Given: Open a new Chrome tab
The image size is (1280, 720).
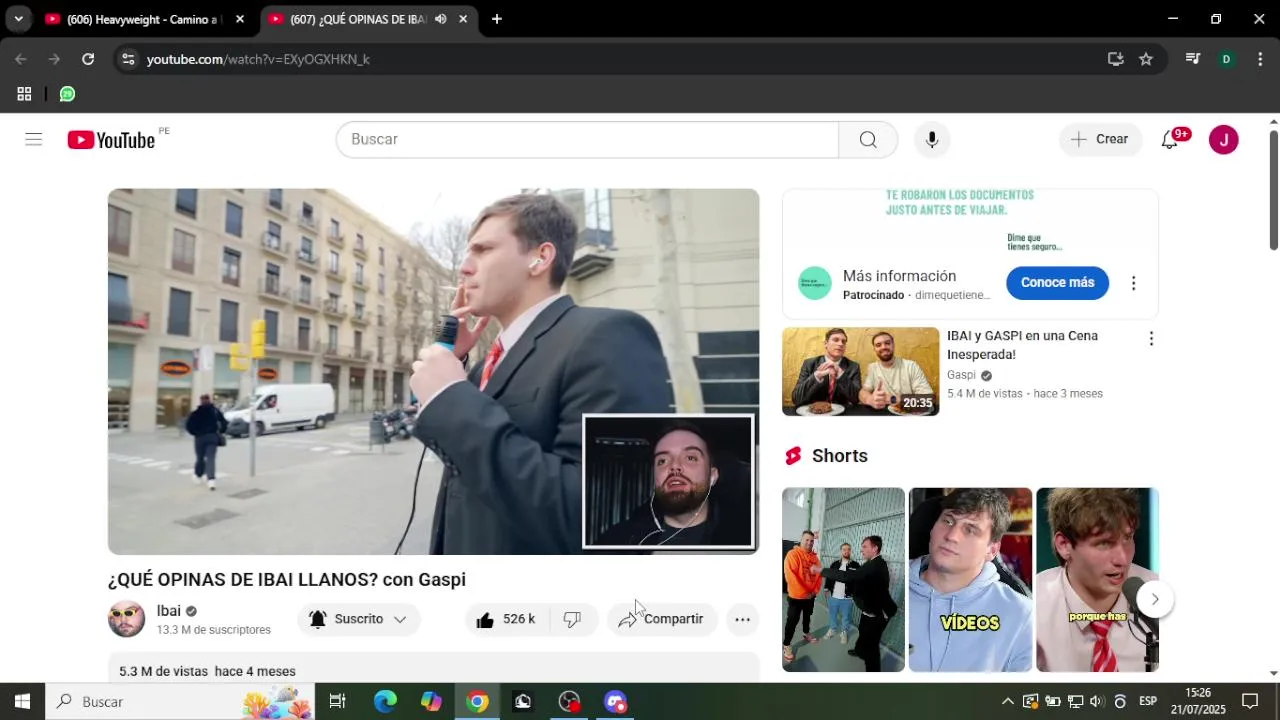Looking at the screenshot, I should coord(497,19).
